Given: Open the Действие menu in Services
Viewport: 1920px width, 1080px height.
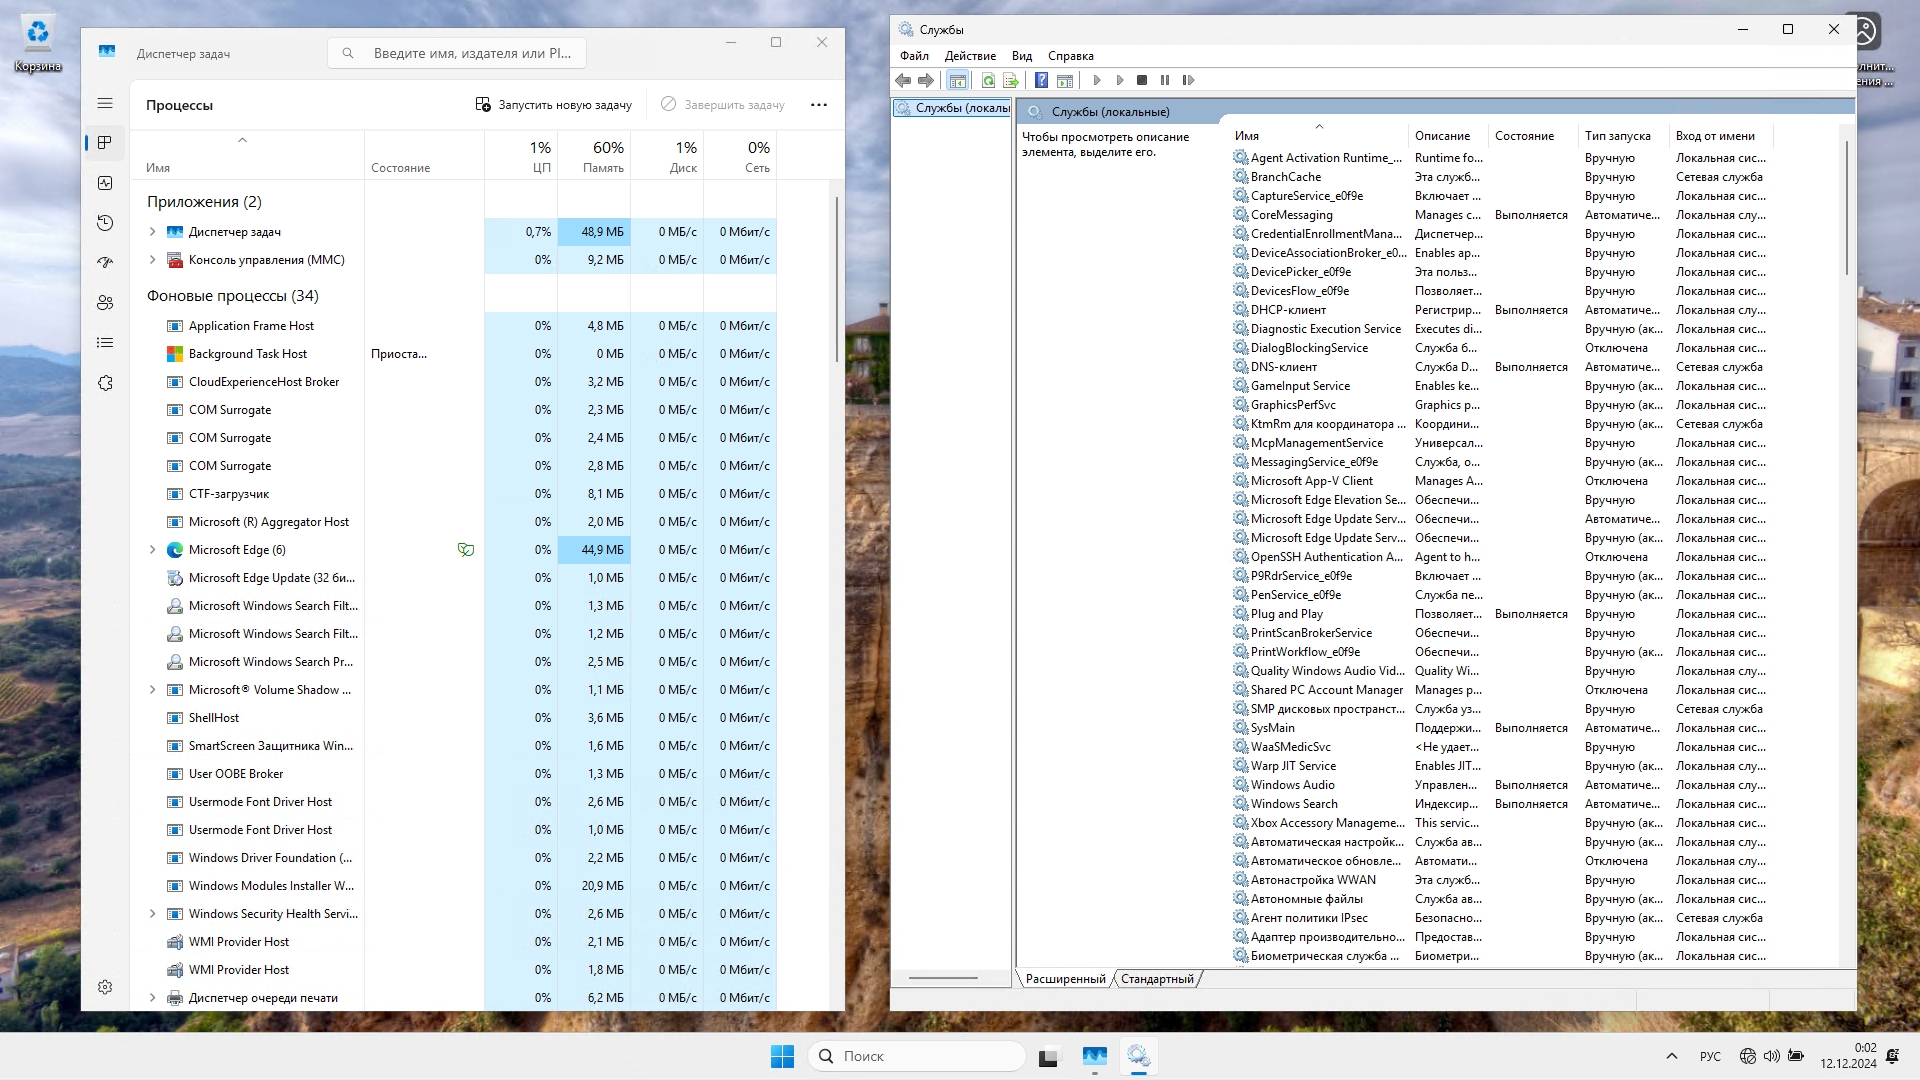Looking at the screenshot, I should tap(969, 56).
